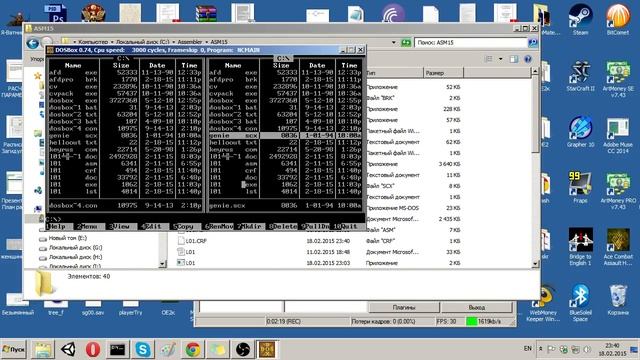Open the view options dropdown arrow in Explorer
The height and width of the screenshot is (360, 640).
click(x=500, y=59)
